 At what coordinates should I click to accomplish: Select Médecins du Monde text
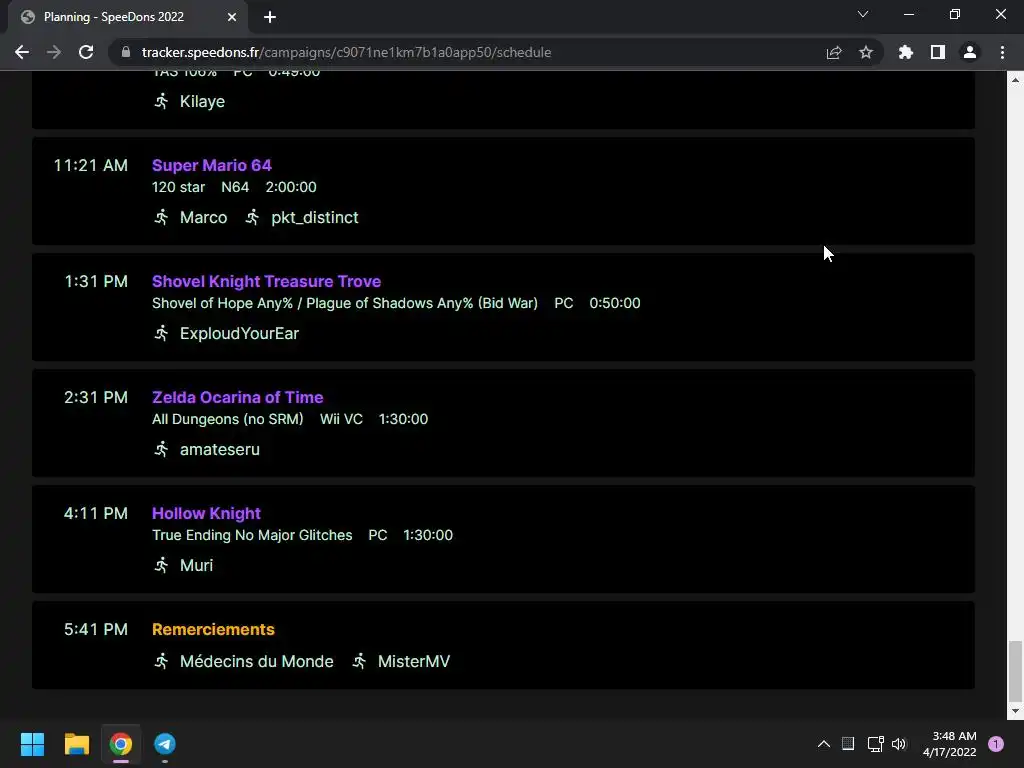point(257,662)
